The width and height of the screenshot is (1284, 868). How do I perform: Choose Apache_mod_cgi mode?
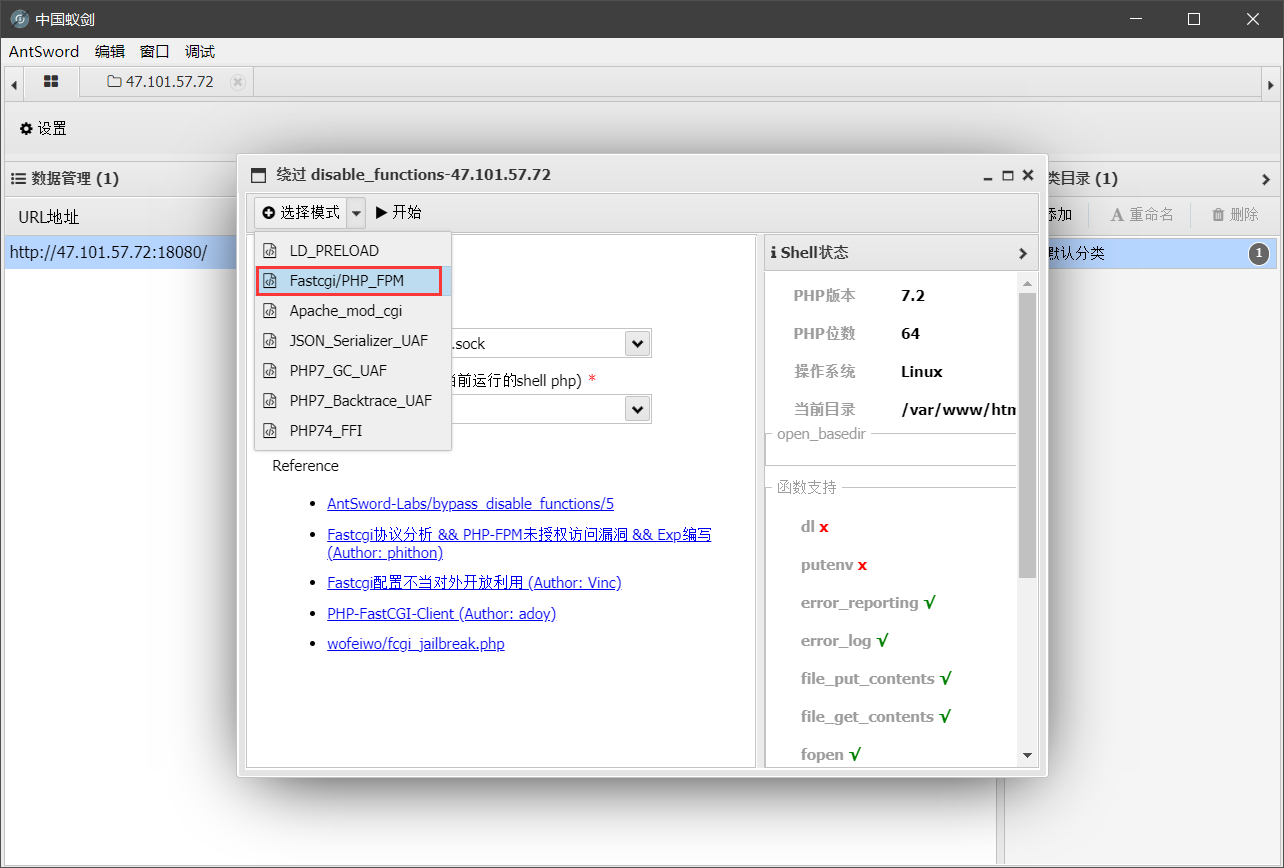coord(353,311)
